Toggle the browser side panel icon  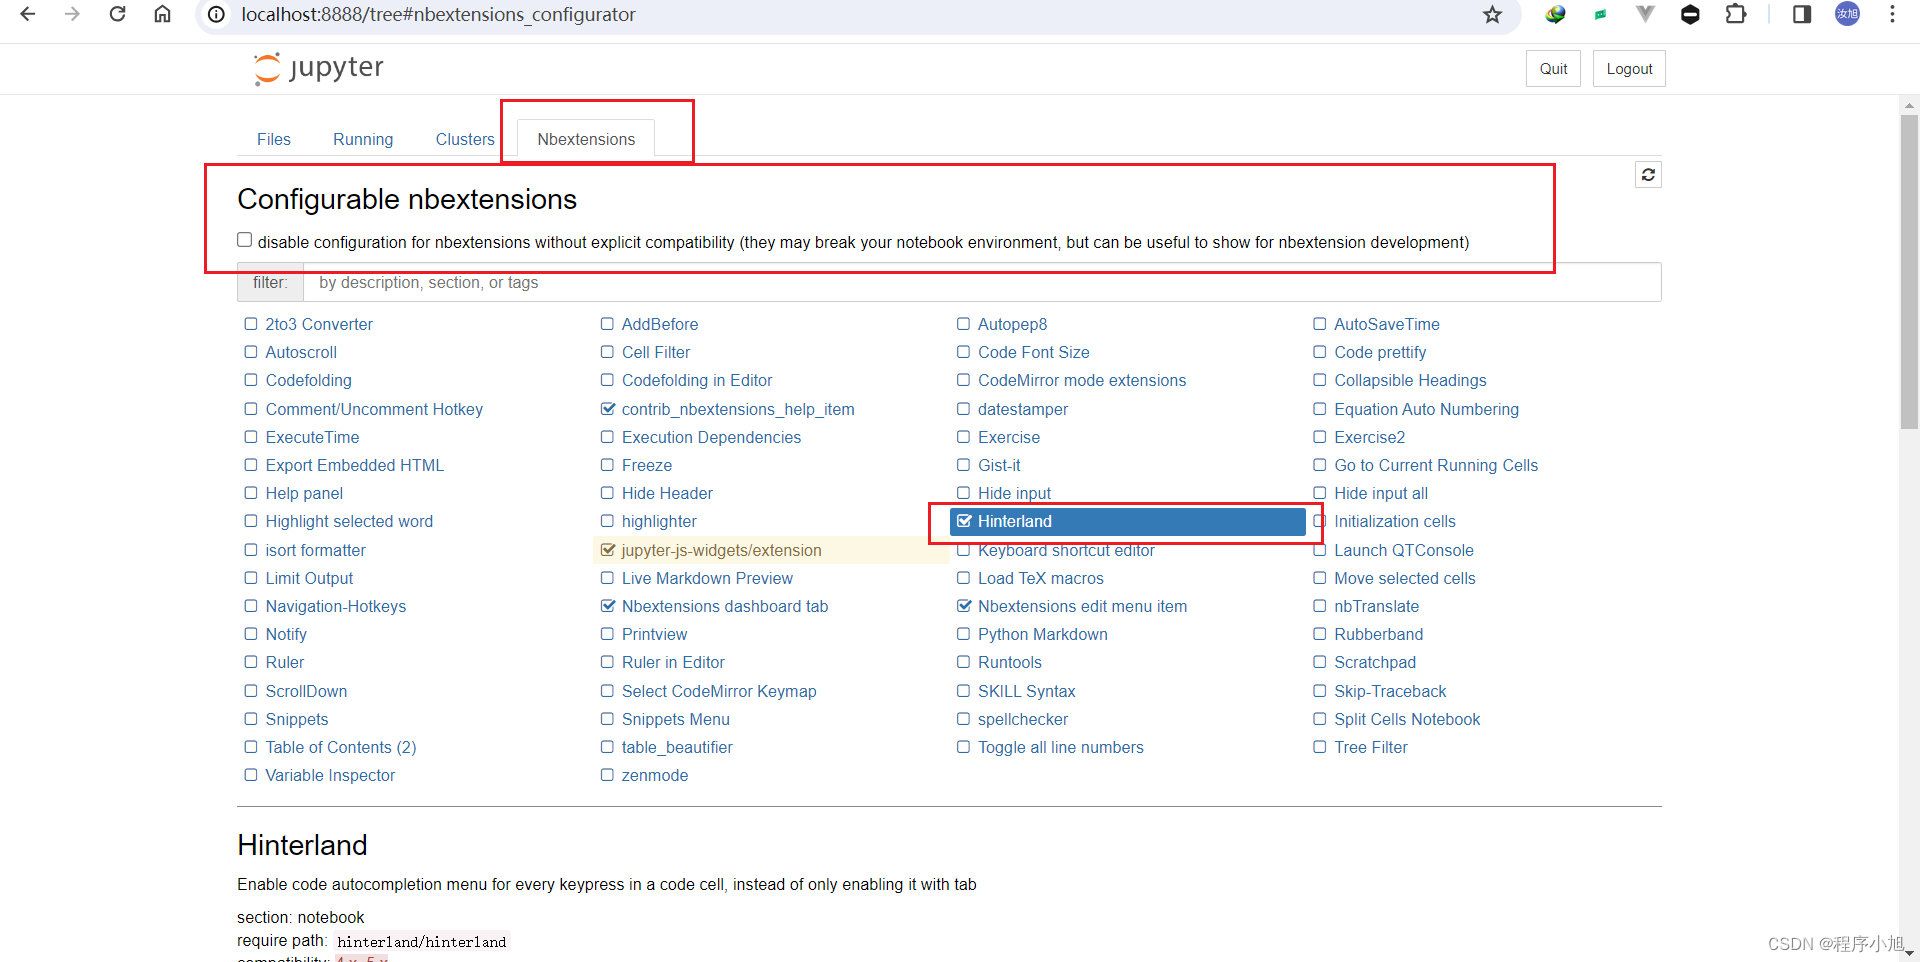click(x=1802, y=14)
